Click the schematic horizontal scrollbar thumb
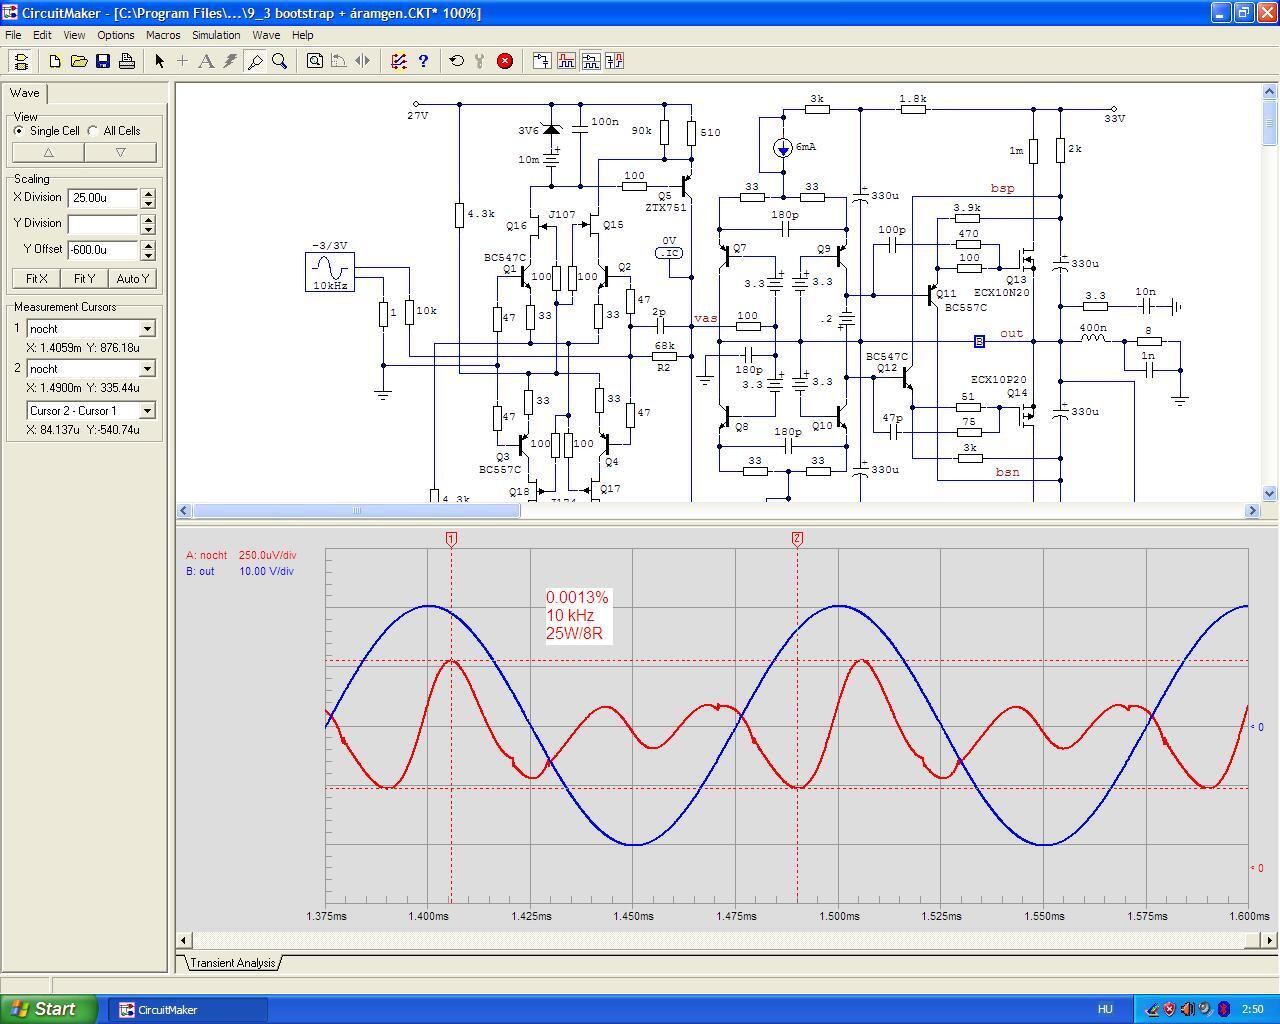 point(356,511)
